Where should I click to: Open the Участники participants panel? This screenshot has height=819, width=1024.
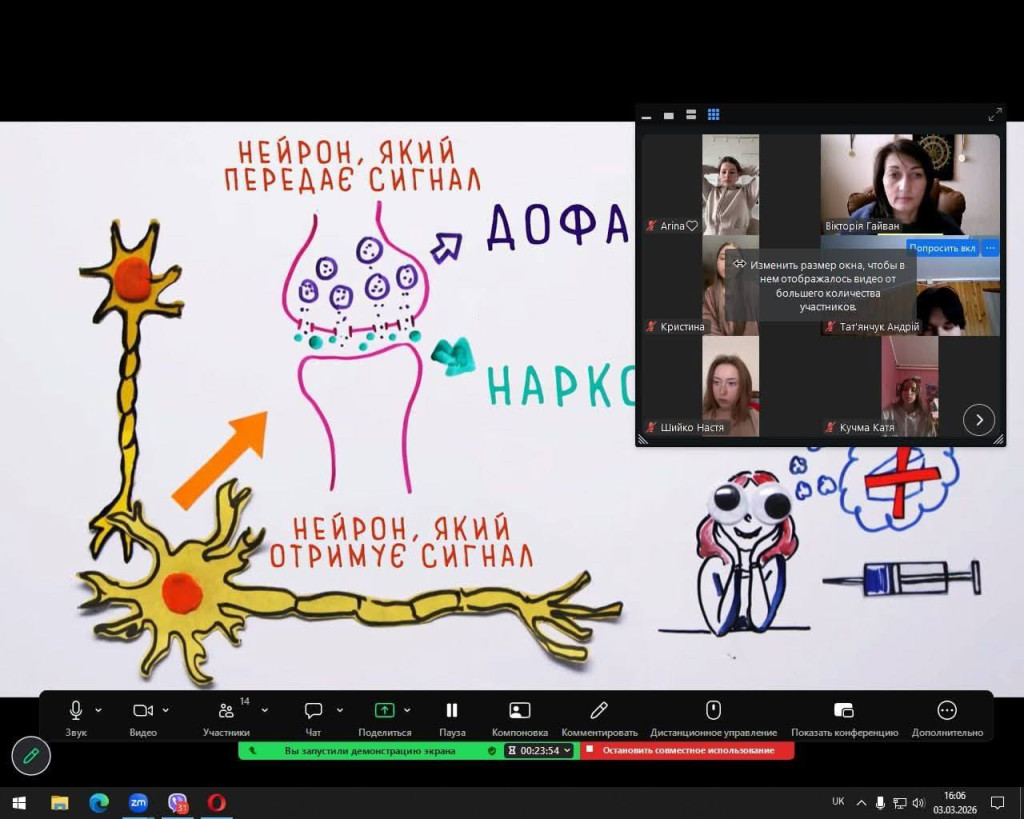tap(227, 711)
